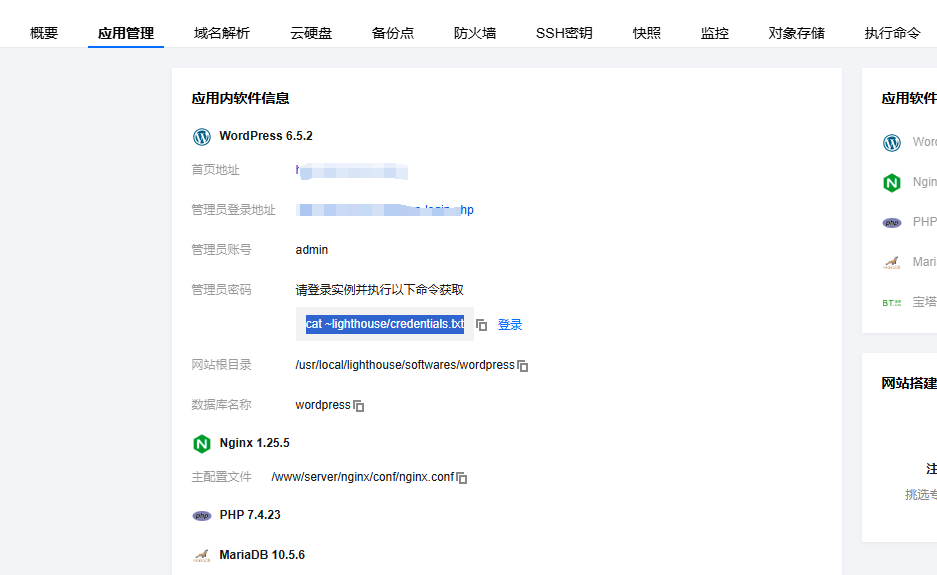Click the highlighted cat ~lighthouse/credentials.txt command
The height and width of the screenshot is (575, 937).
385,324
